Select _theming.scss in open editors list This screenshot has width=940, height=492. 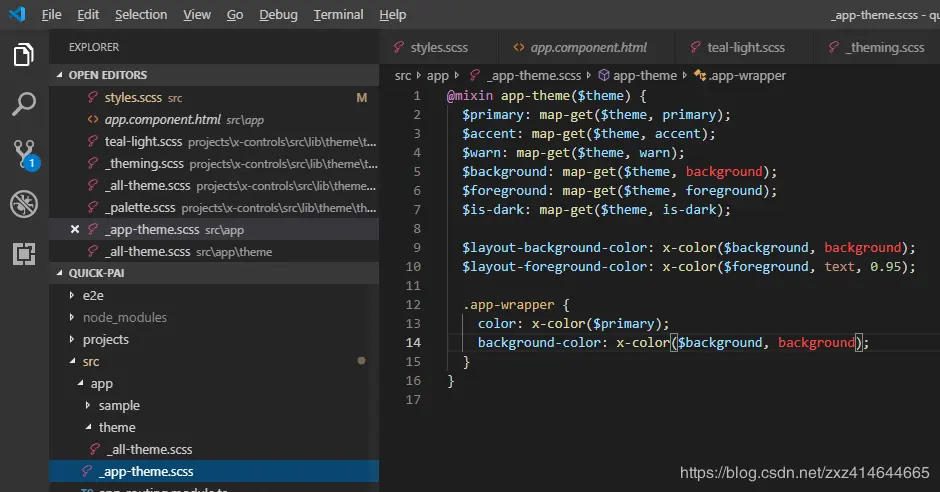214,164
